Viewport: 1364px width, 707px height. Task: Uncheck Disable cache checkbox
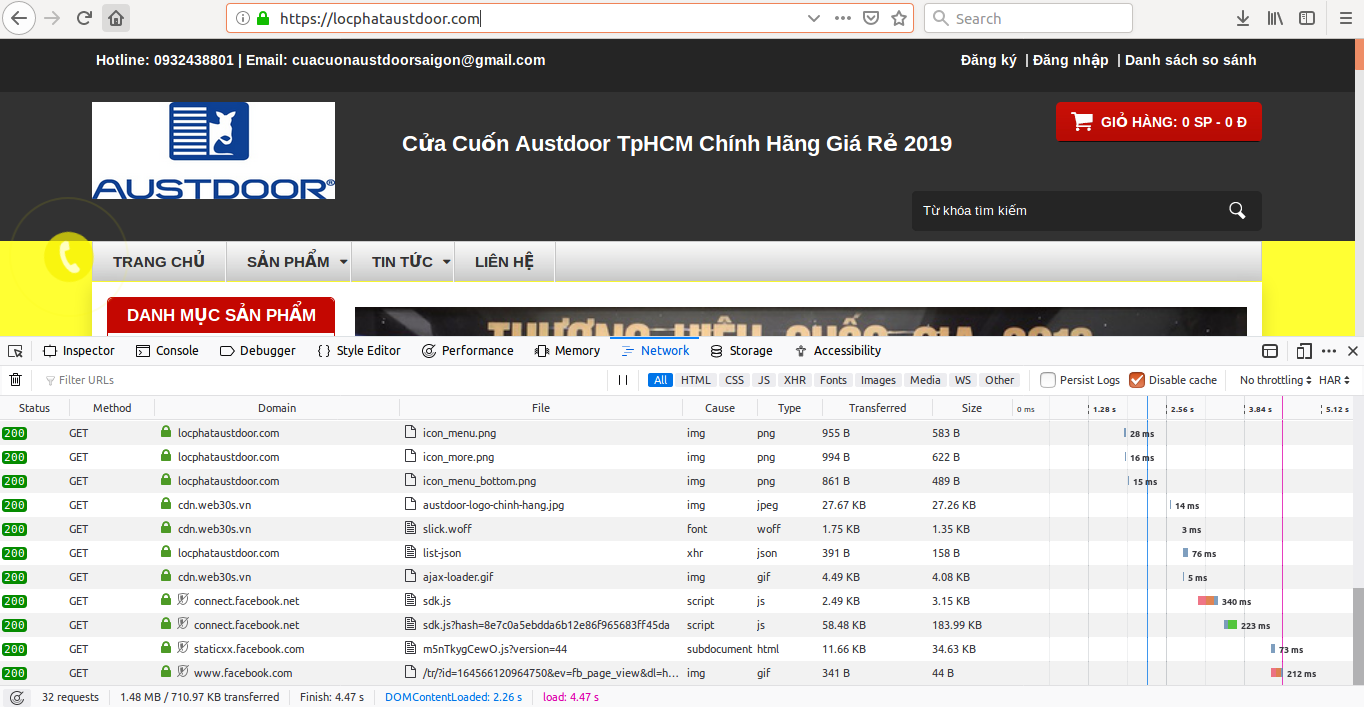pyautogui.click(x=1137, y=380)
